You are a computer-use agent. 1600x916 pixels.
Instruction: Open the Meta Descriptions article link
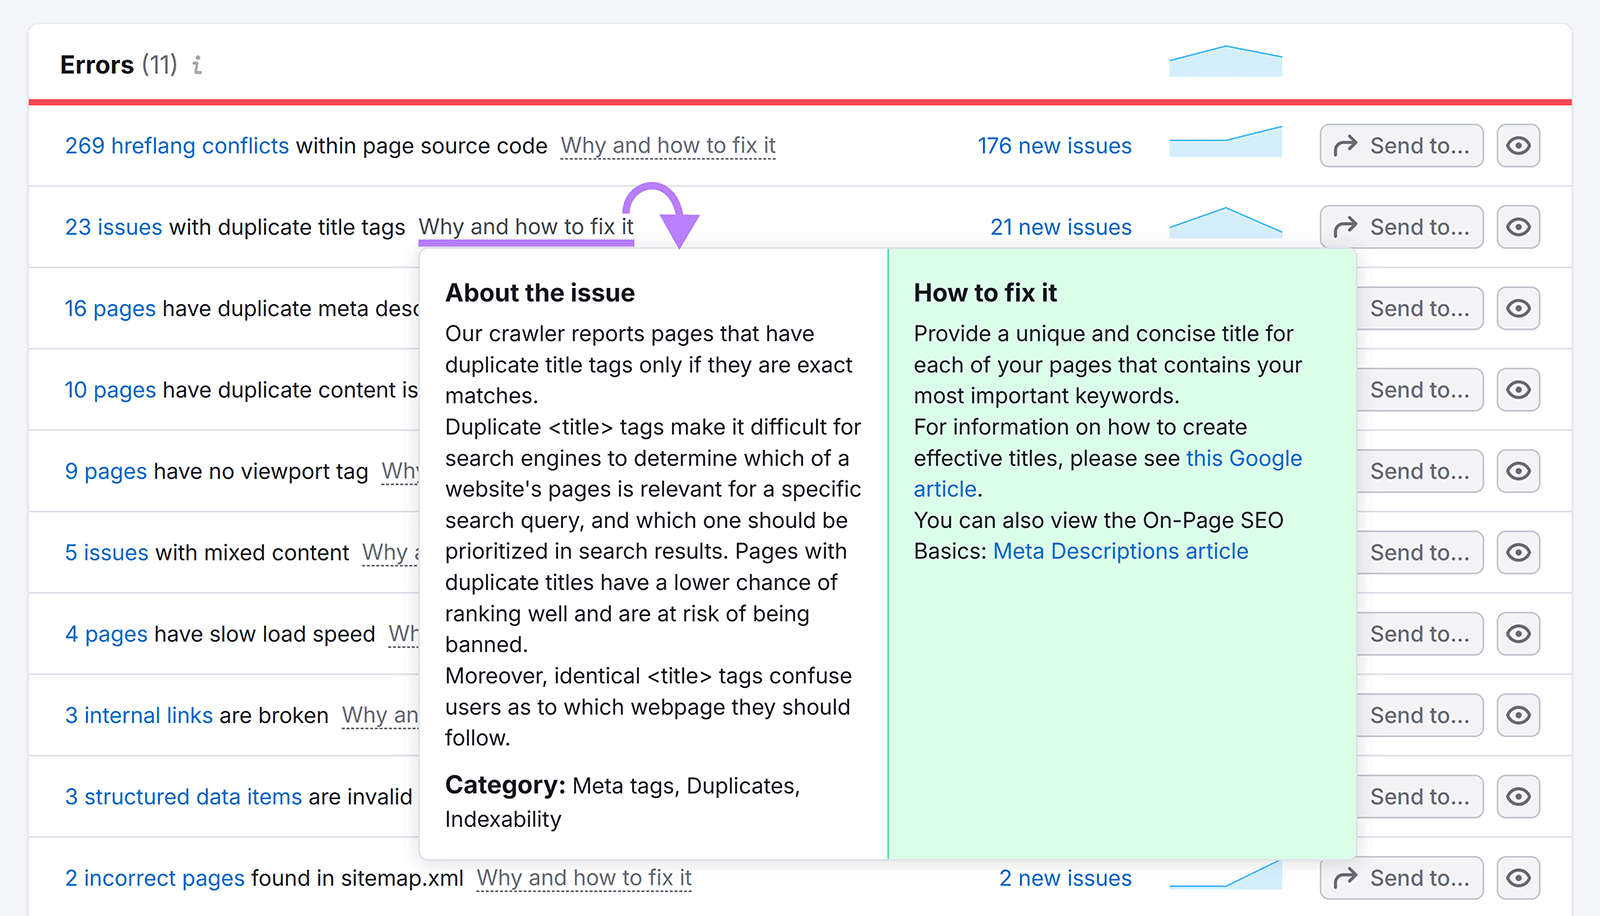point(1119,551)
